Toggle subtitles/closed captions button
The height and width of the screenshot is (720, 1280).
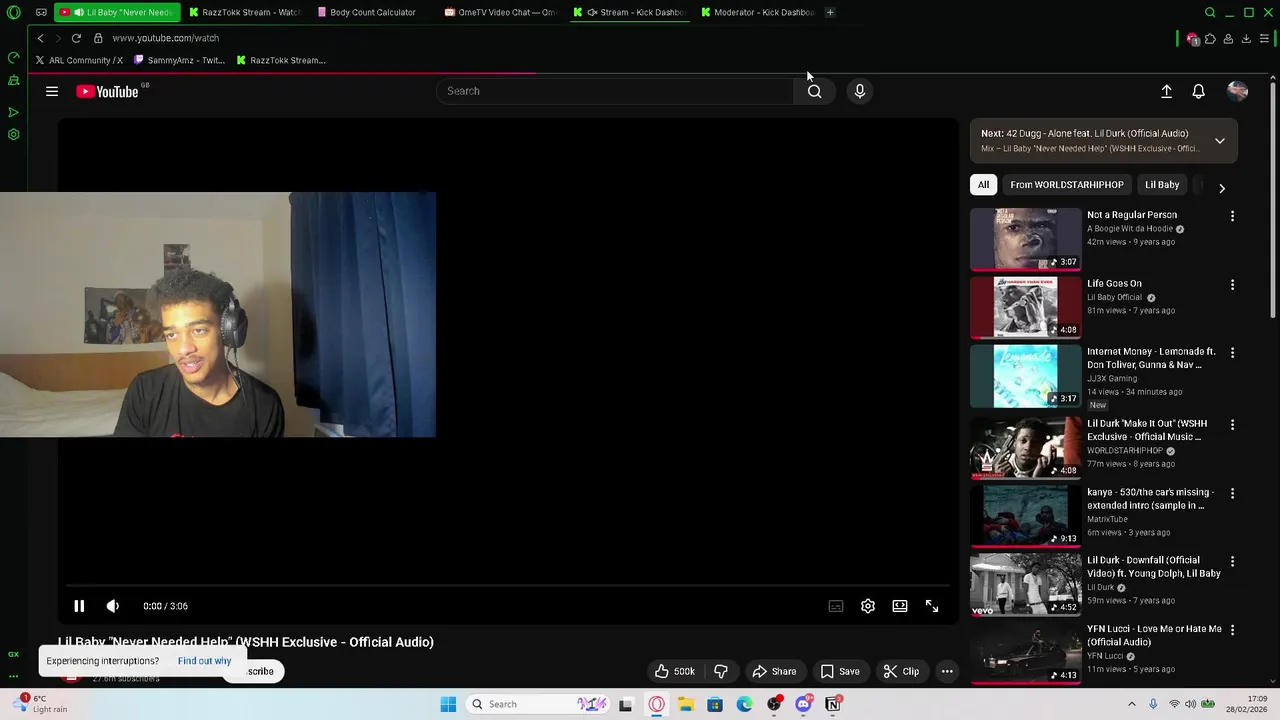pos(836,606)
